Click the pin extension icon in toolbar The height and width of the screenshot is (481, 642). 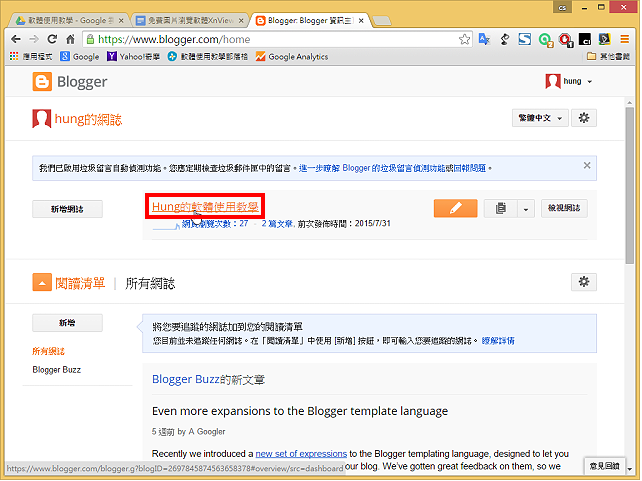(x=504, y=39)
